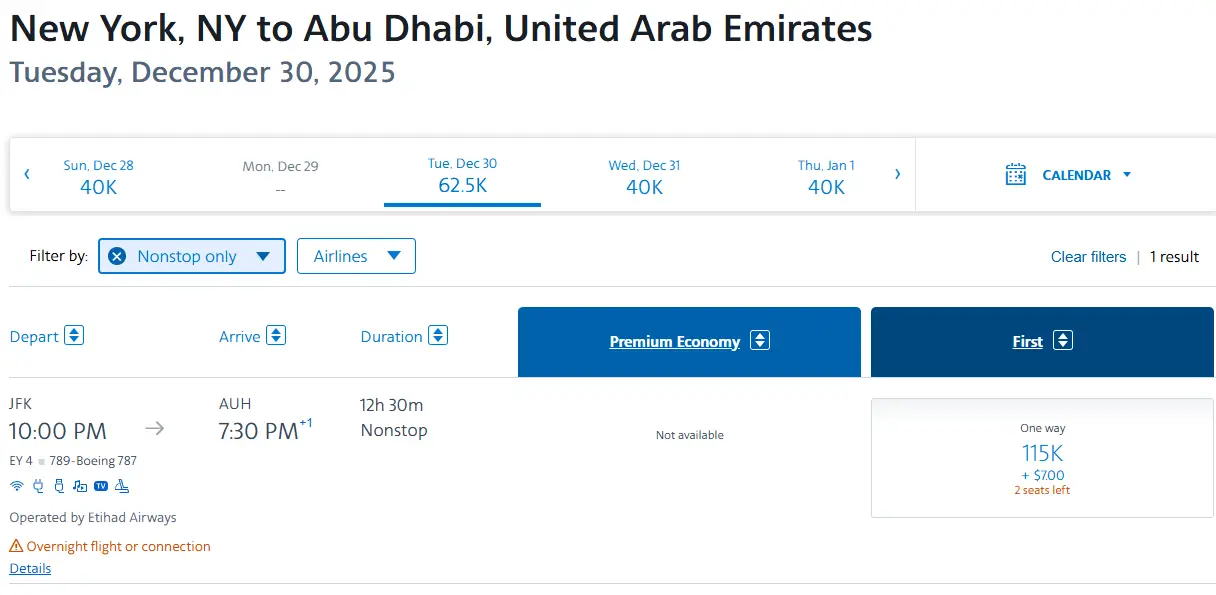Screen dimensions: 1216x595
Task: Click the USB port amenity icon
Action: point(59,487)
